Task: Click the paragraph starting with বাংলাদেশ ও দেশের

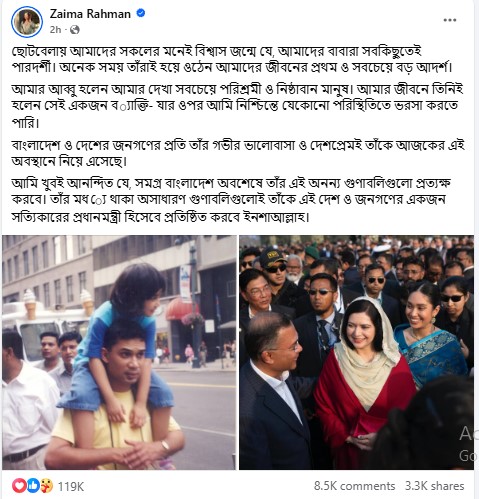Action: [238, 153]
